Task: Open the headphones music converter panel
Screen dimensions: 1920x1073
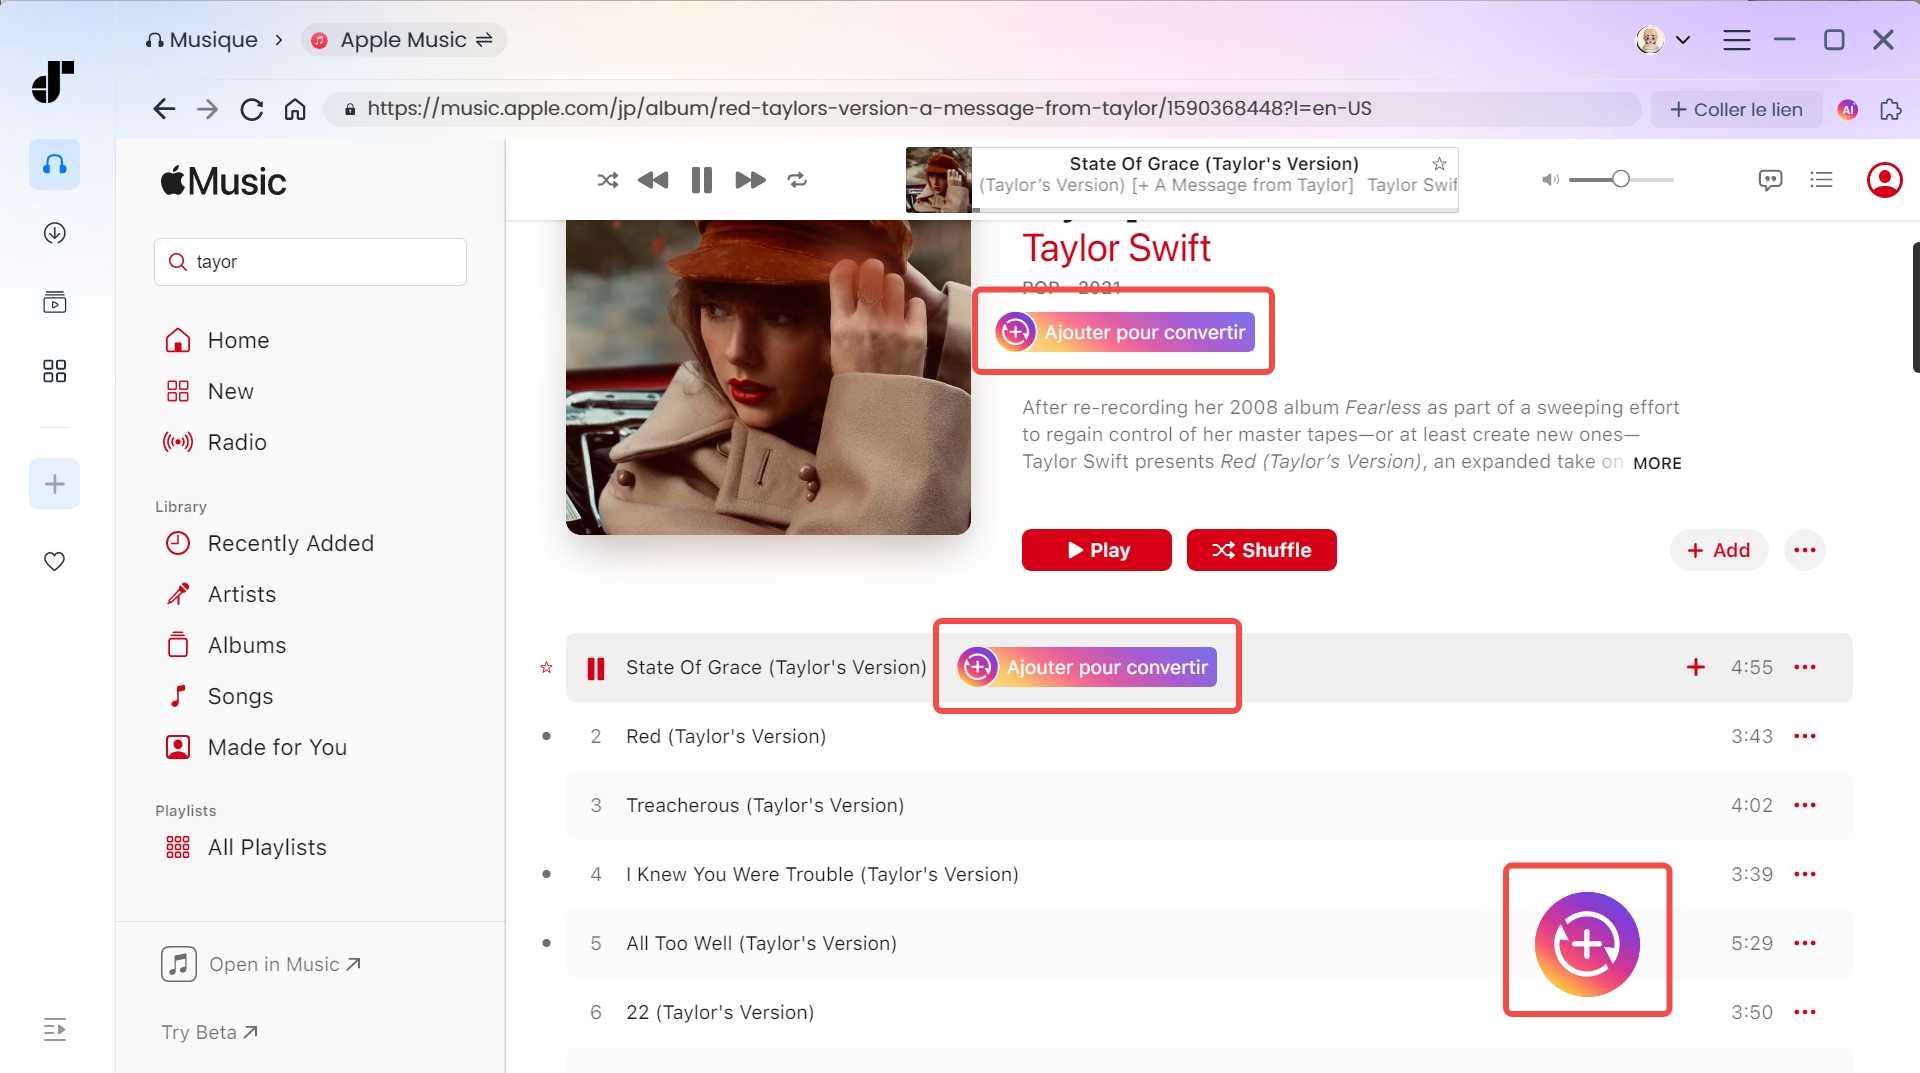Action: coord(54,164)
